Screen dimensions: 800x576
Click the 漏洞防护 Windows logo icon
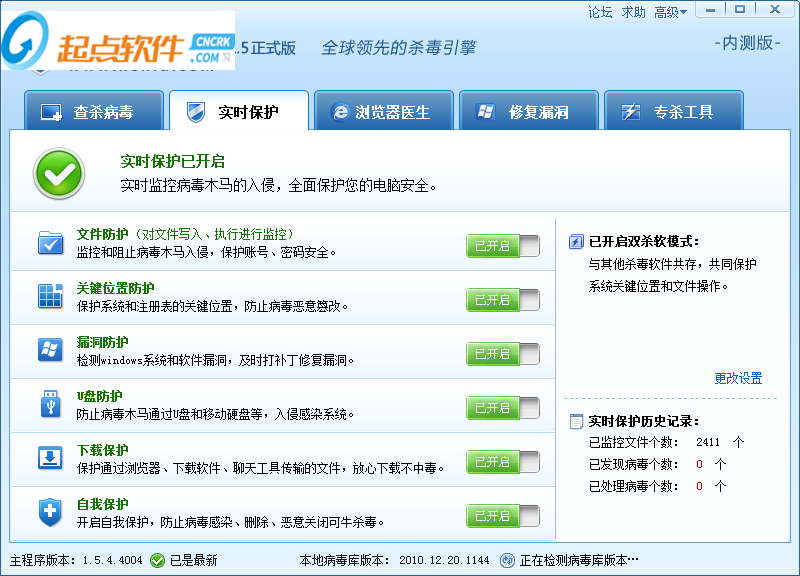pos(51,350)
